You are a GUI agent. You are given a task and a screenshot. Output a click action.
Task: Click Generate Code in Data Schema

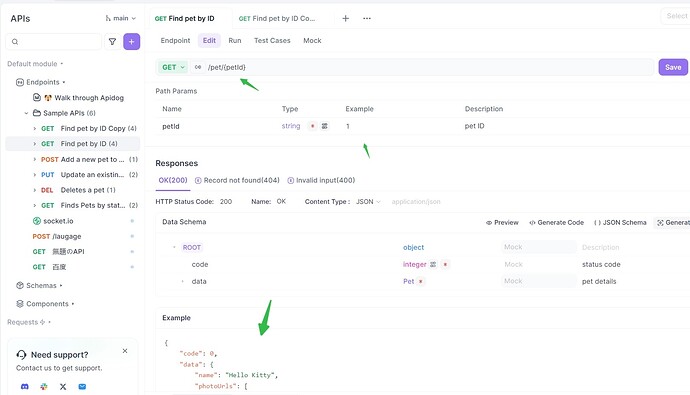(556, 223)
